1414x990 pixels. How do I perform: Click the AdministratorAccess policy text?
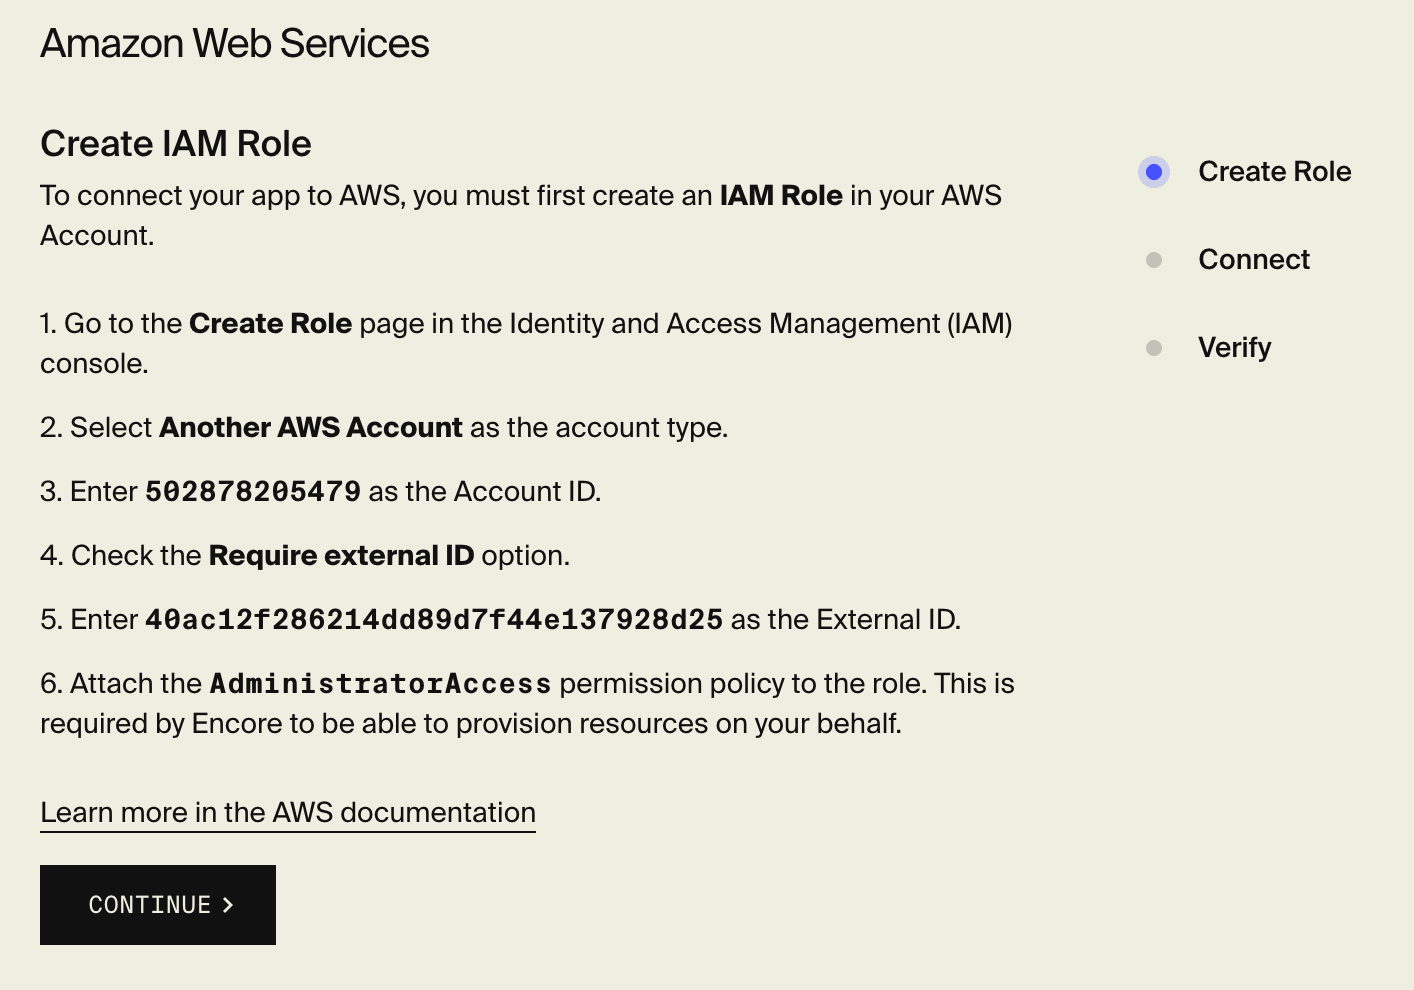380,683
